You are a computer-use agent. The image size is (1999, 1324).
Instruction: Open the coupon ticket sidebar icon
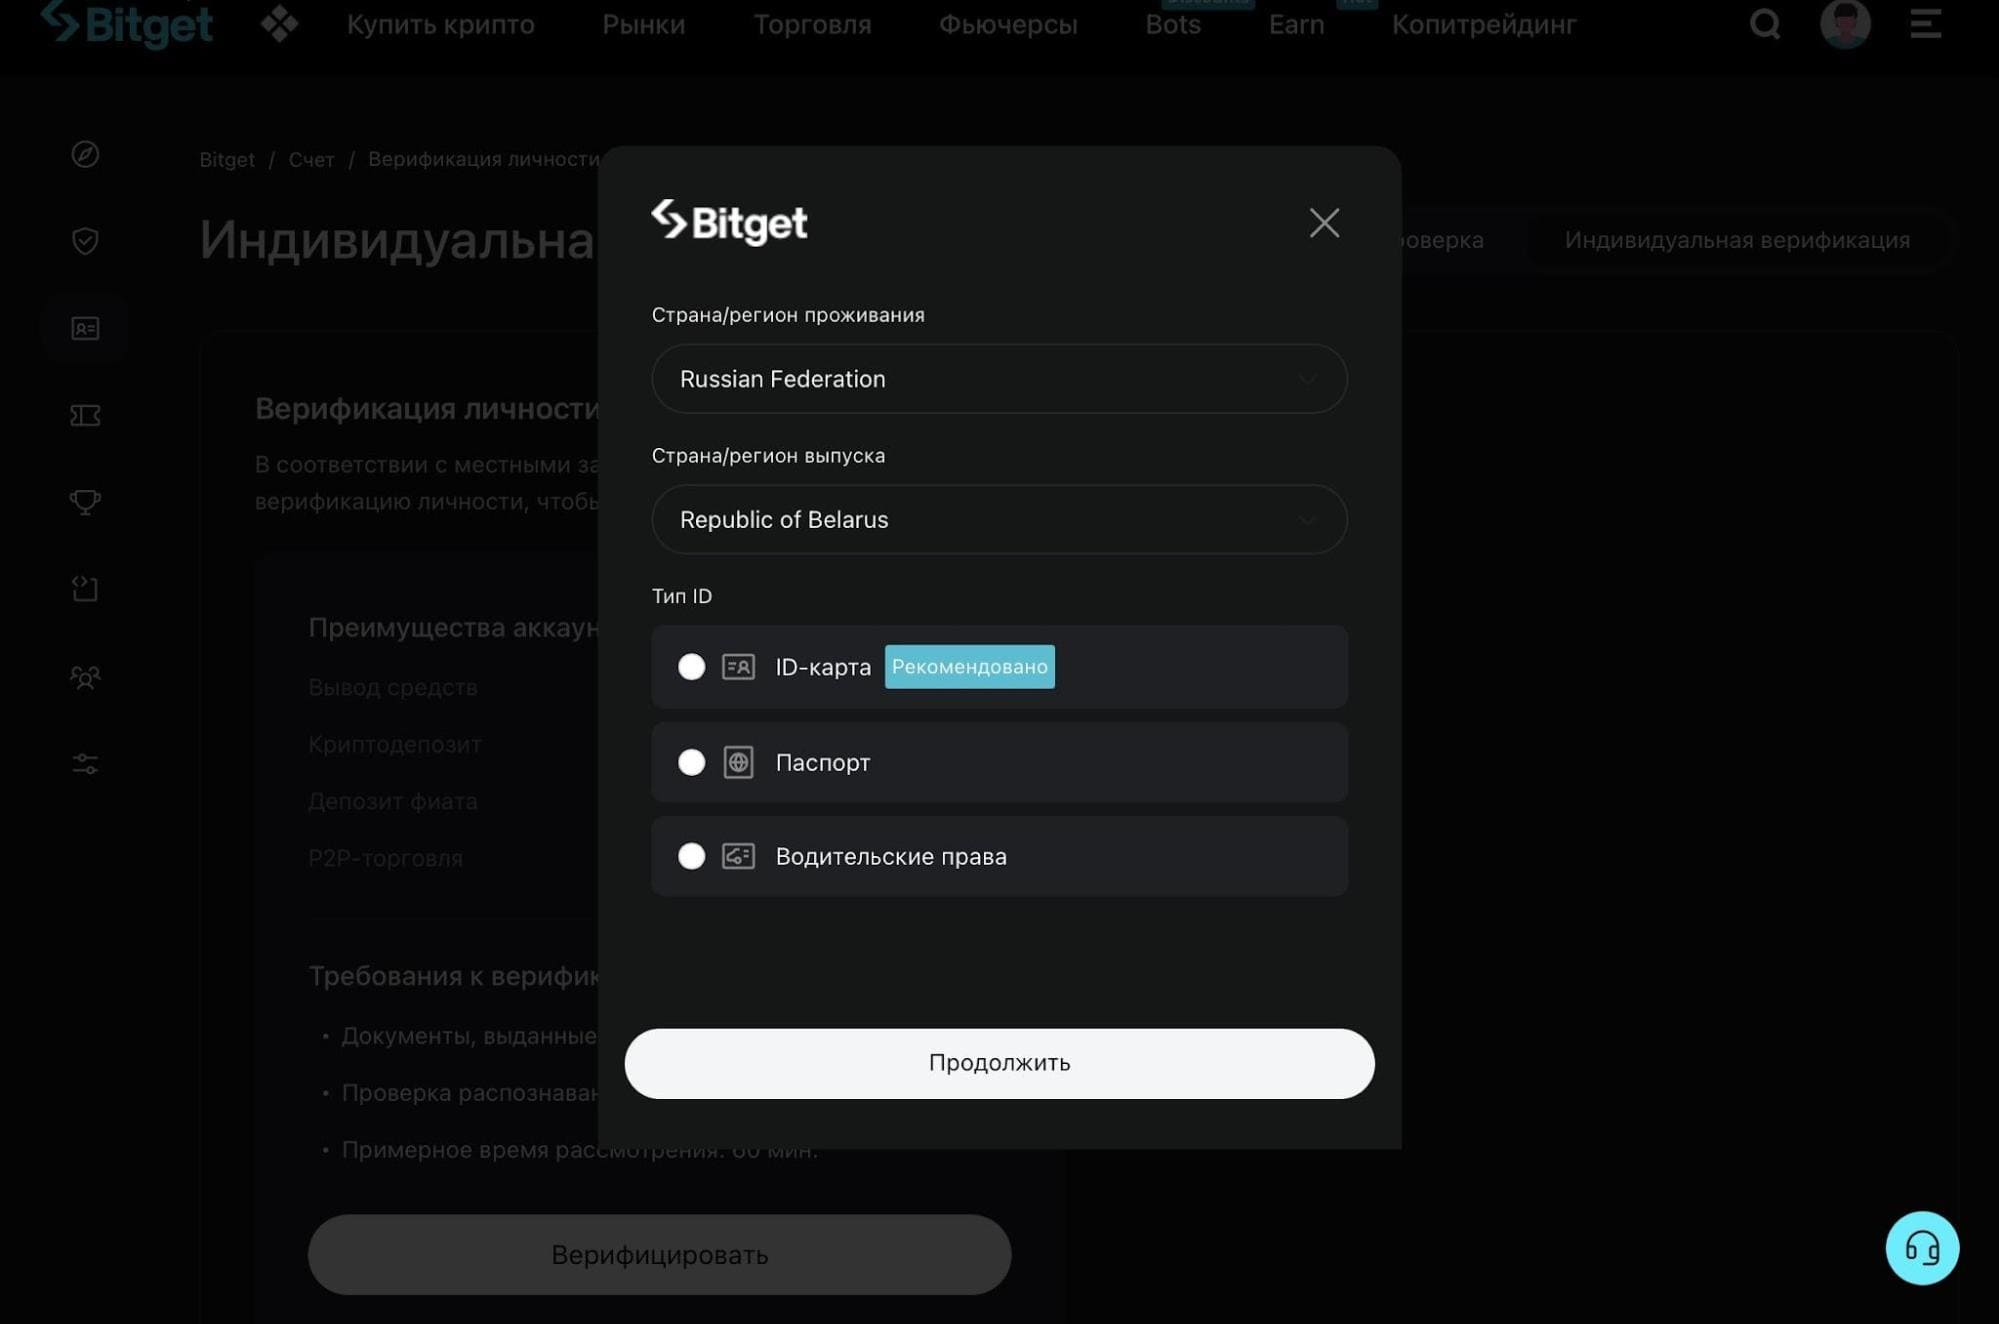85,415
